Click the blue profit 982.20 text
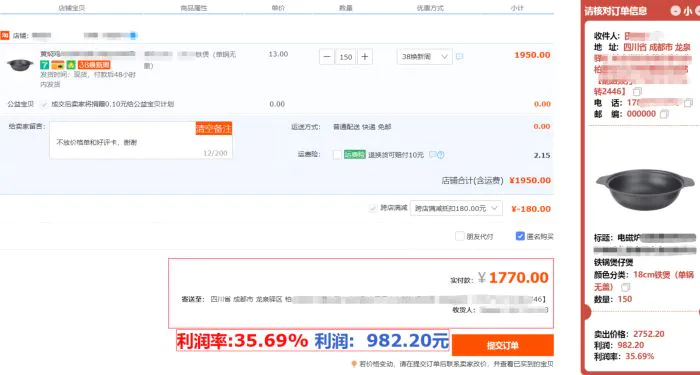 point(382,341)
